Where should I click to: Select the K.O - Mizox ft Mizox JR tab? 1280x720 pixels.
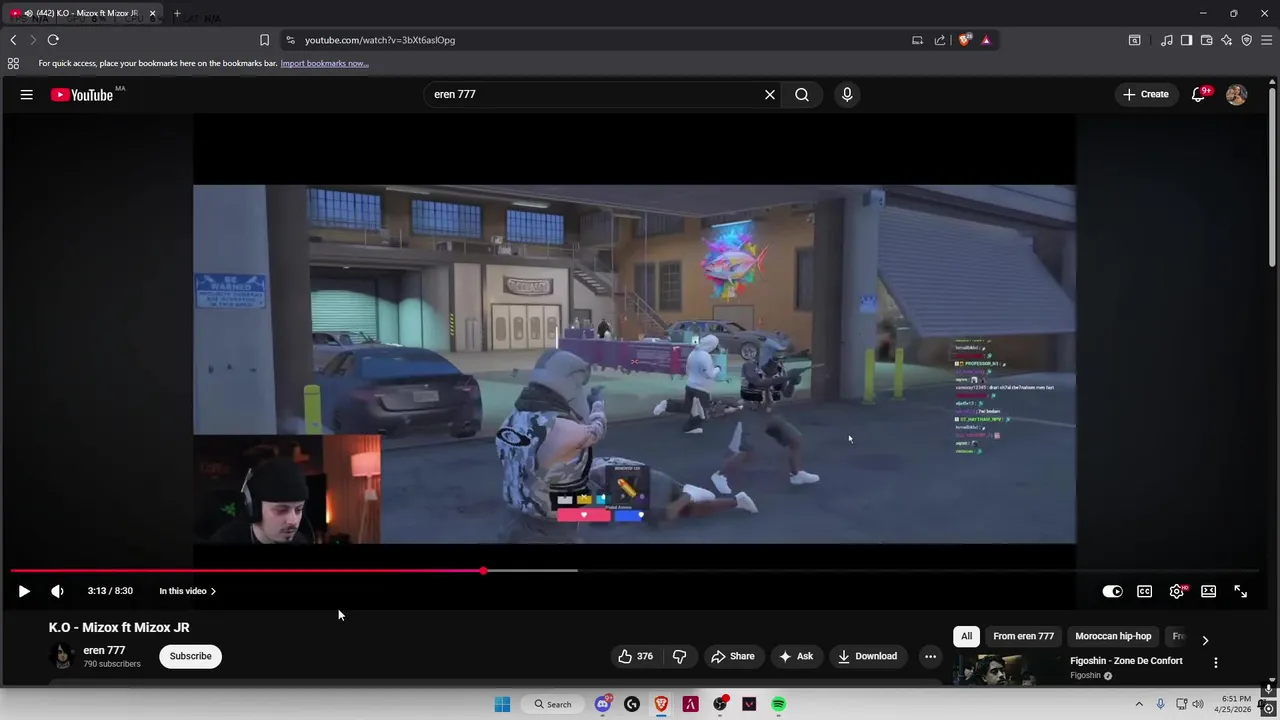83,13
